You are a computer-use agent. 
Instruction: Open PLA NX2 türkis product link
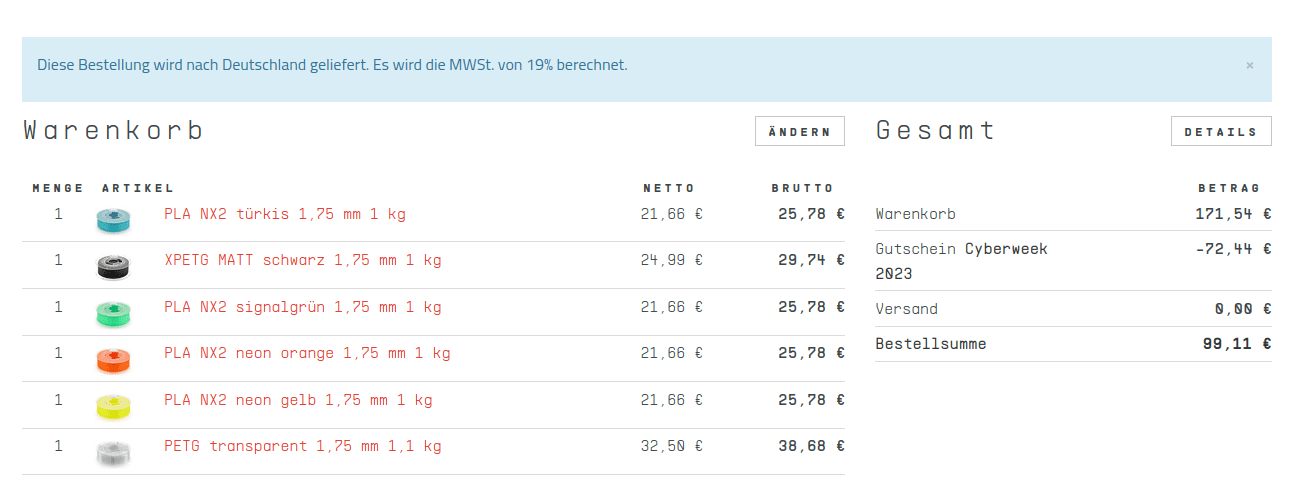coord(285,214)
